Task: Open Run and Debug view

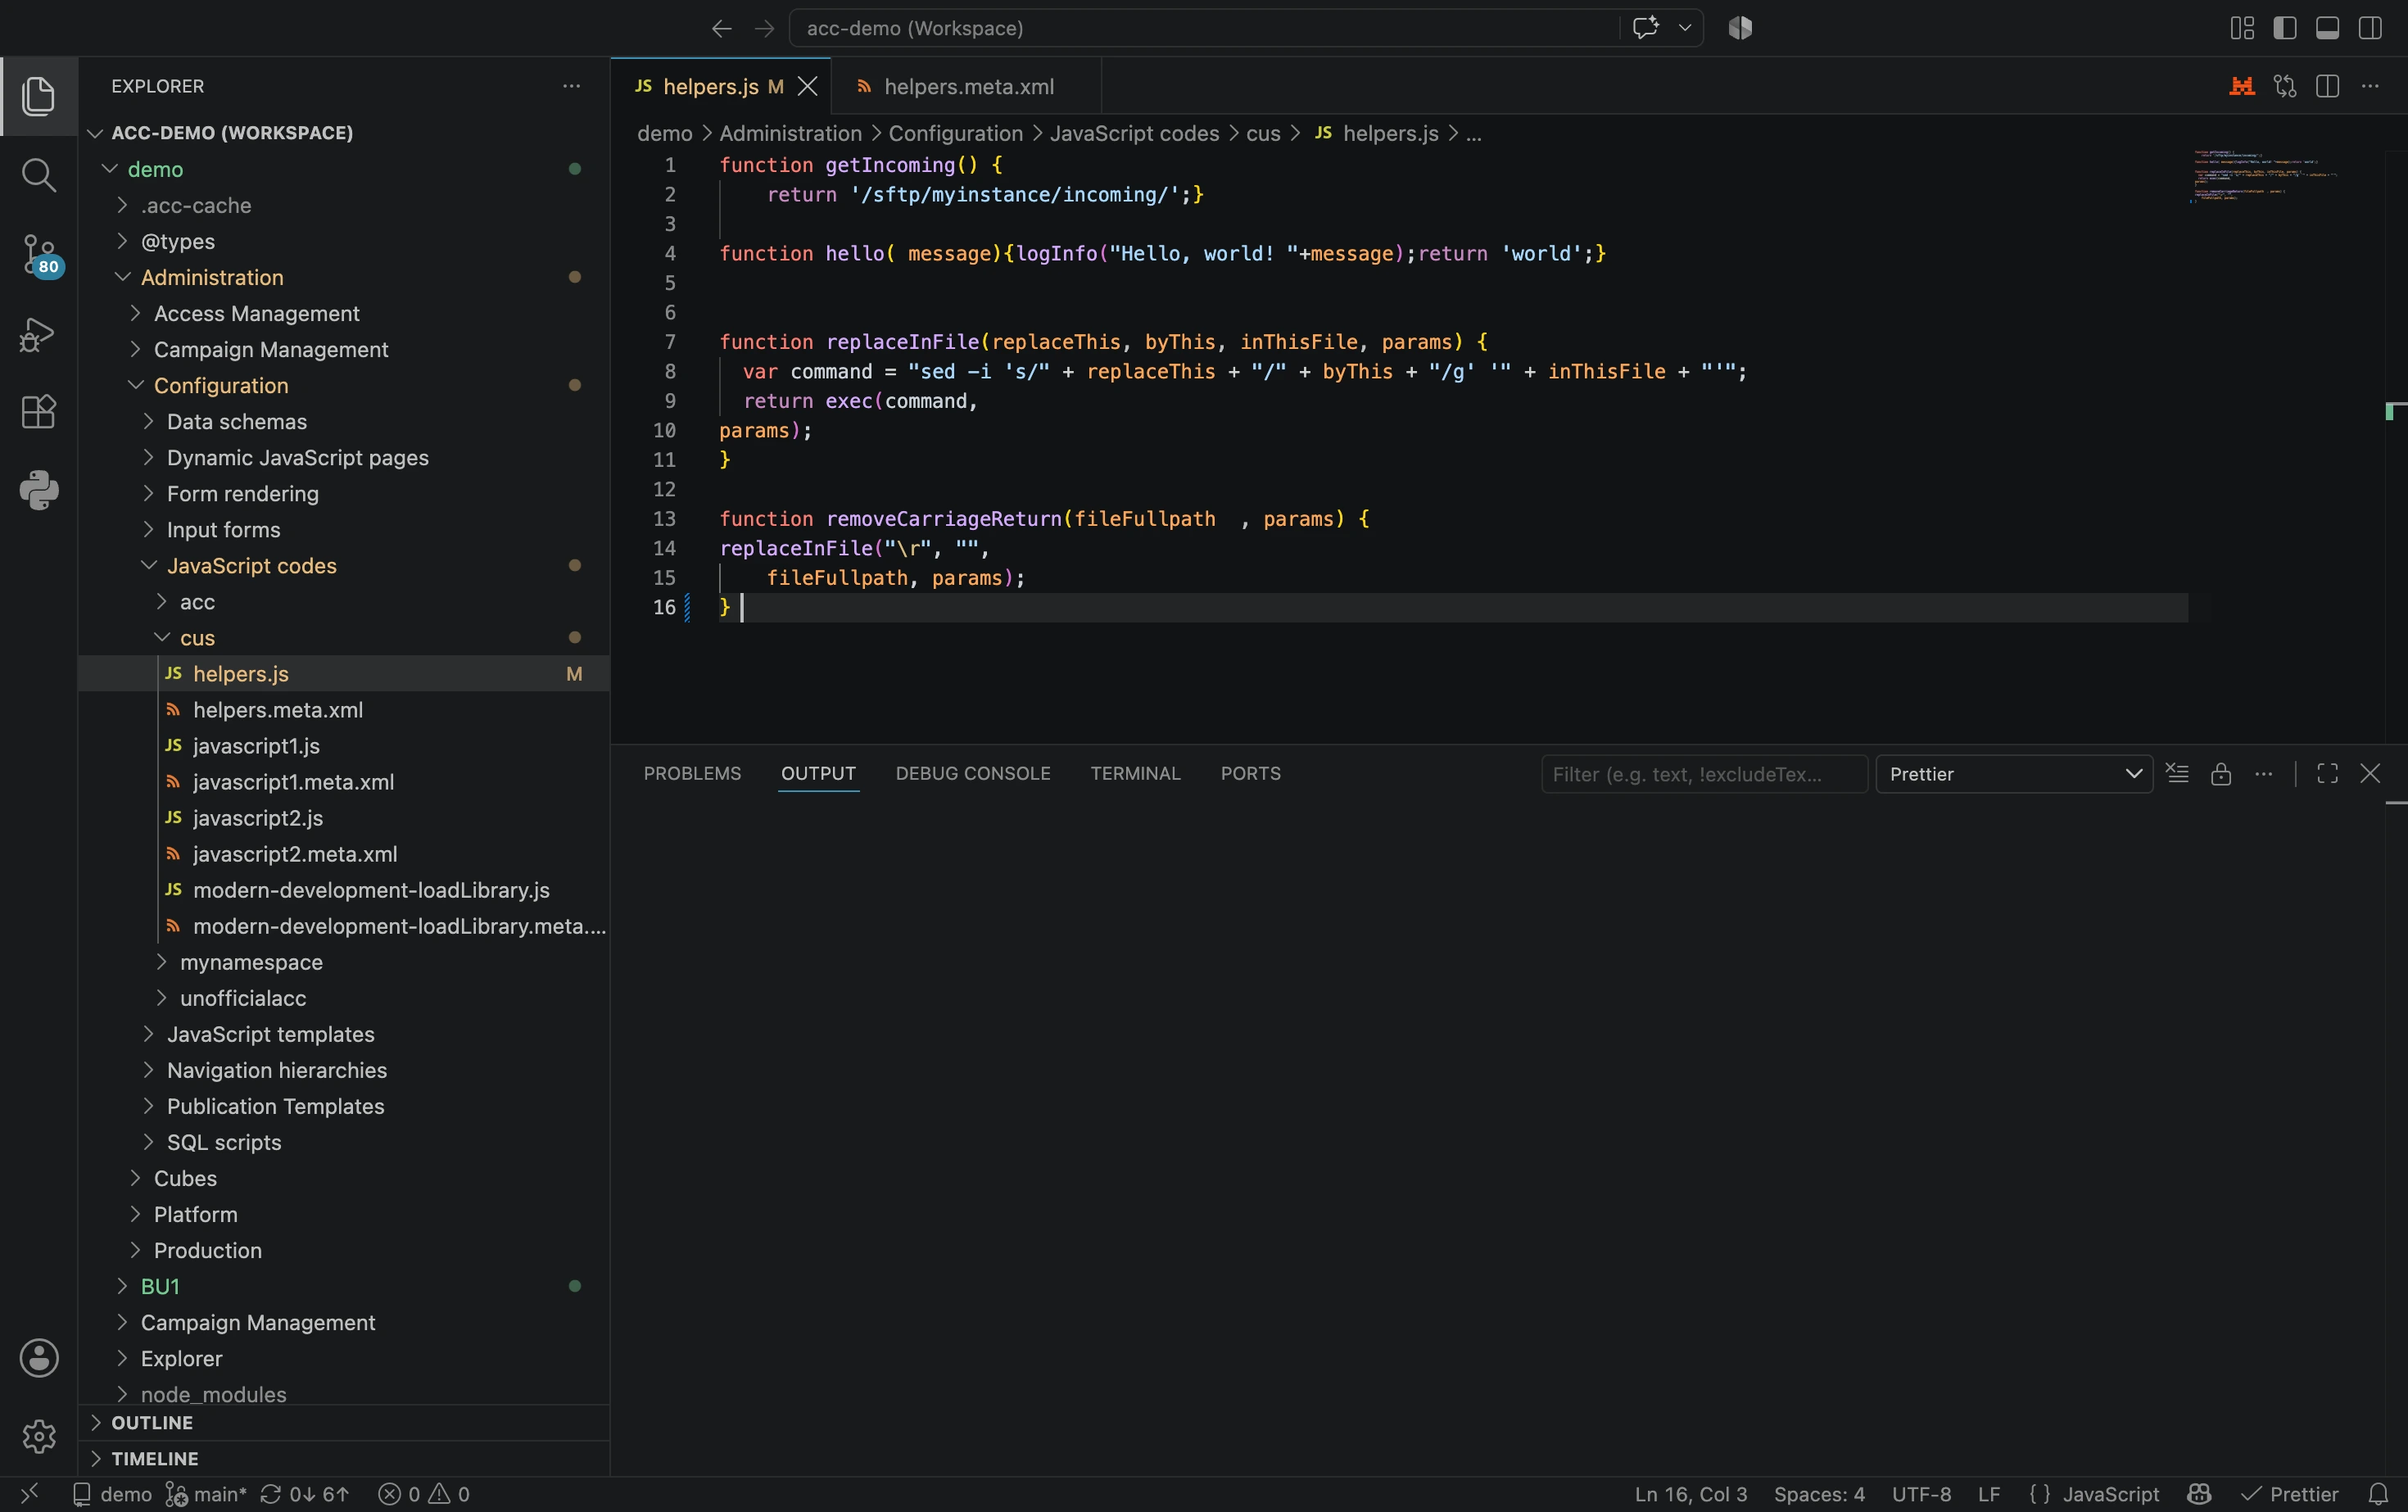Action: point(38,334)
